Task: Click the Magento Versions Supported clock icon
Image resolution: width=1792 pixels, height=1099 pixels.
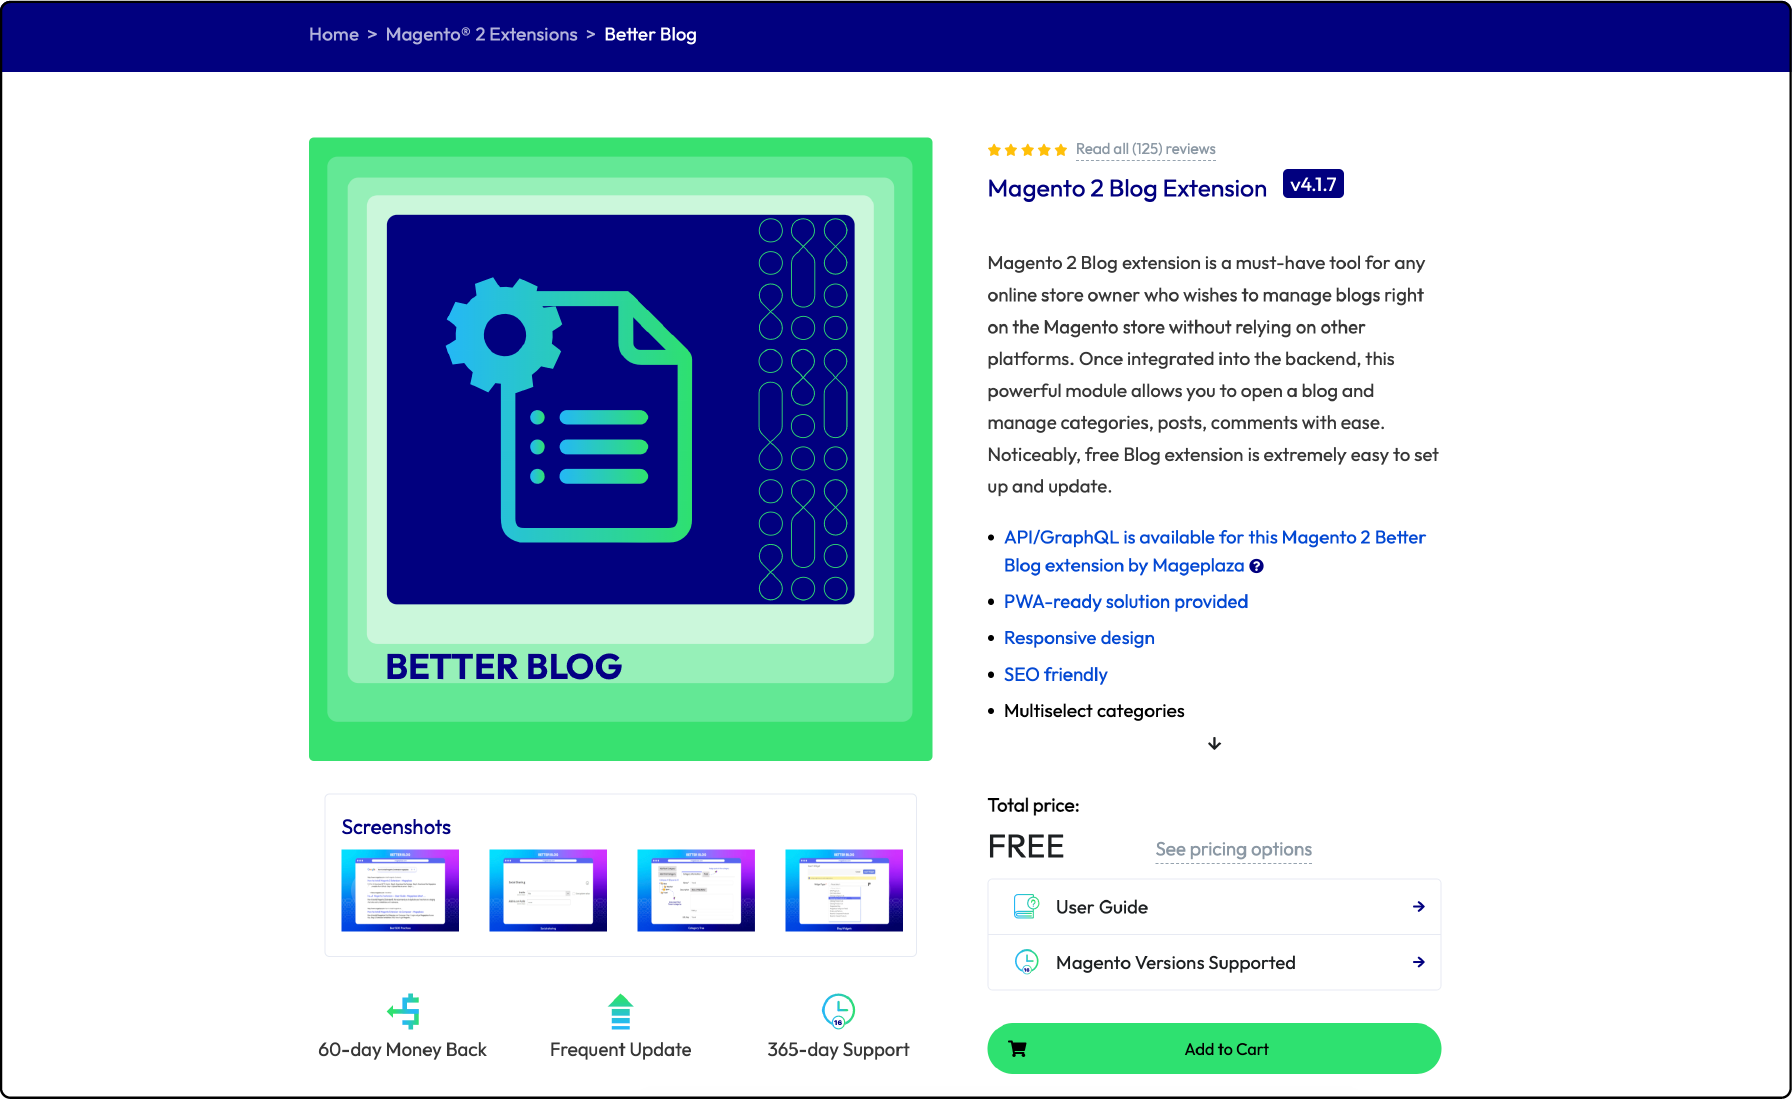Action: click(x=1026, y=962)
